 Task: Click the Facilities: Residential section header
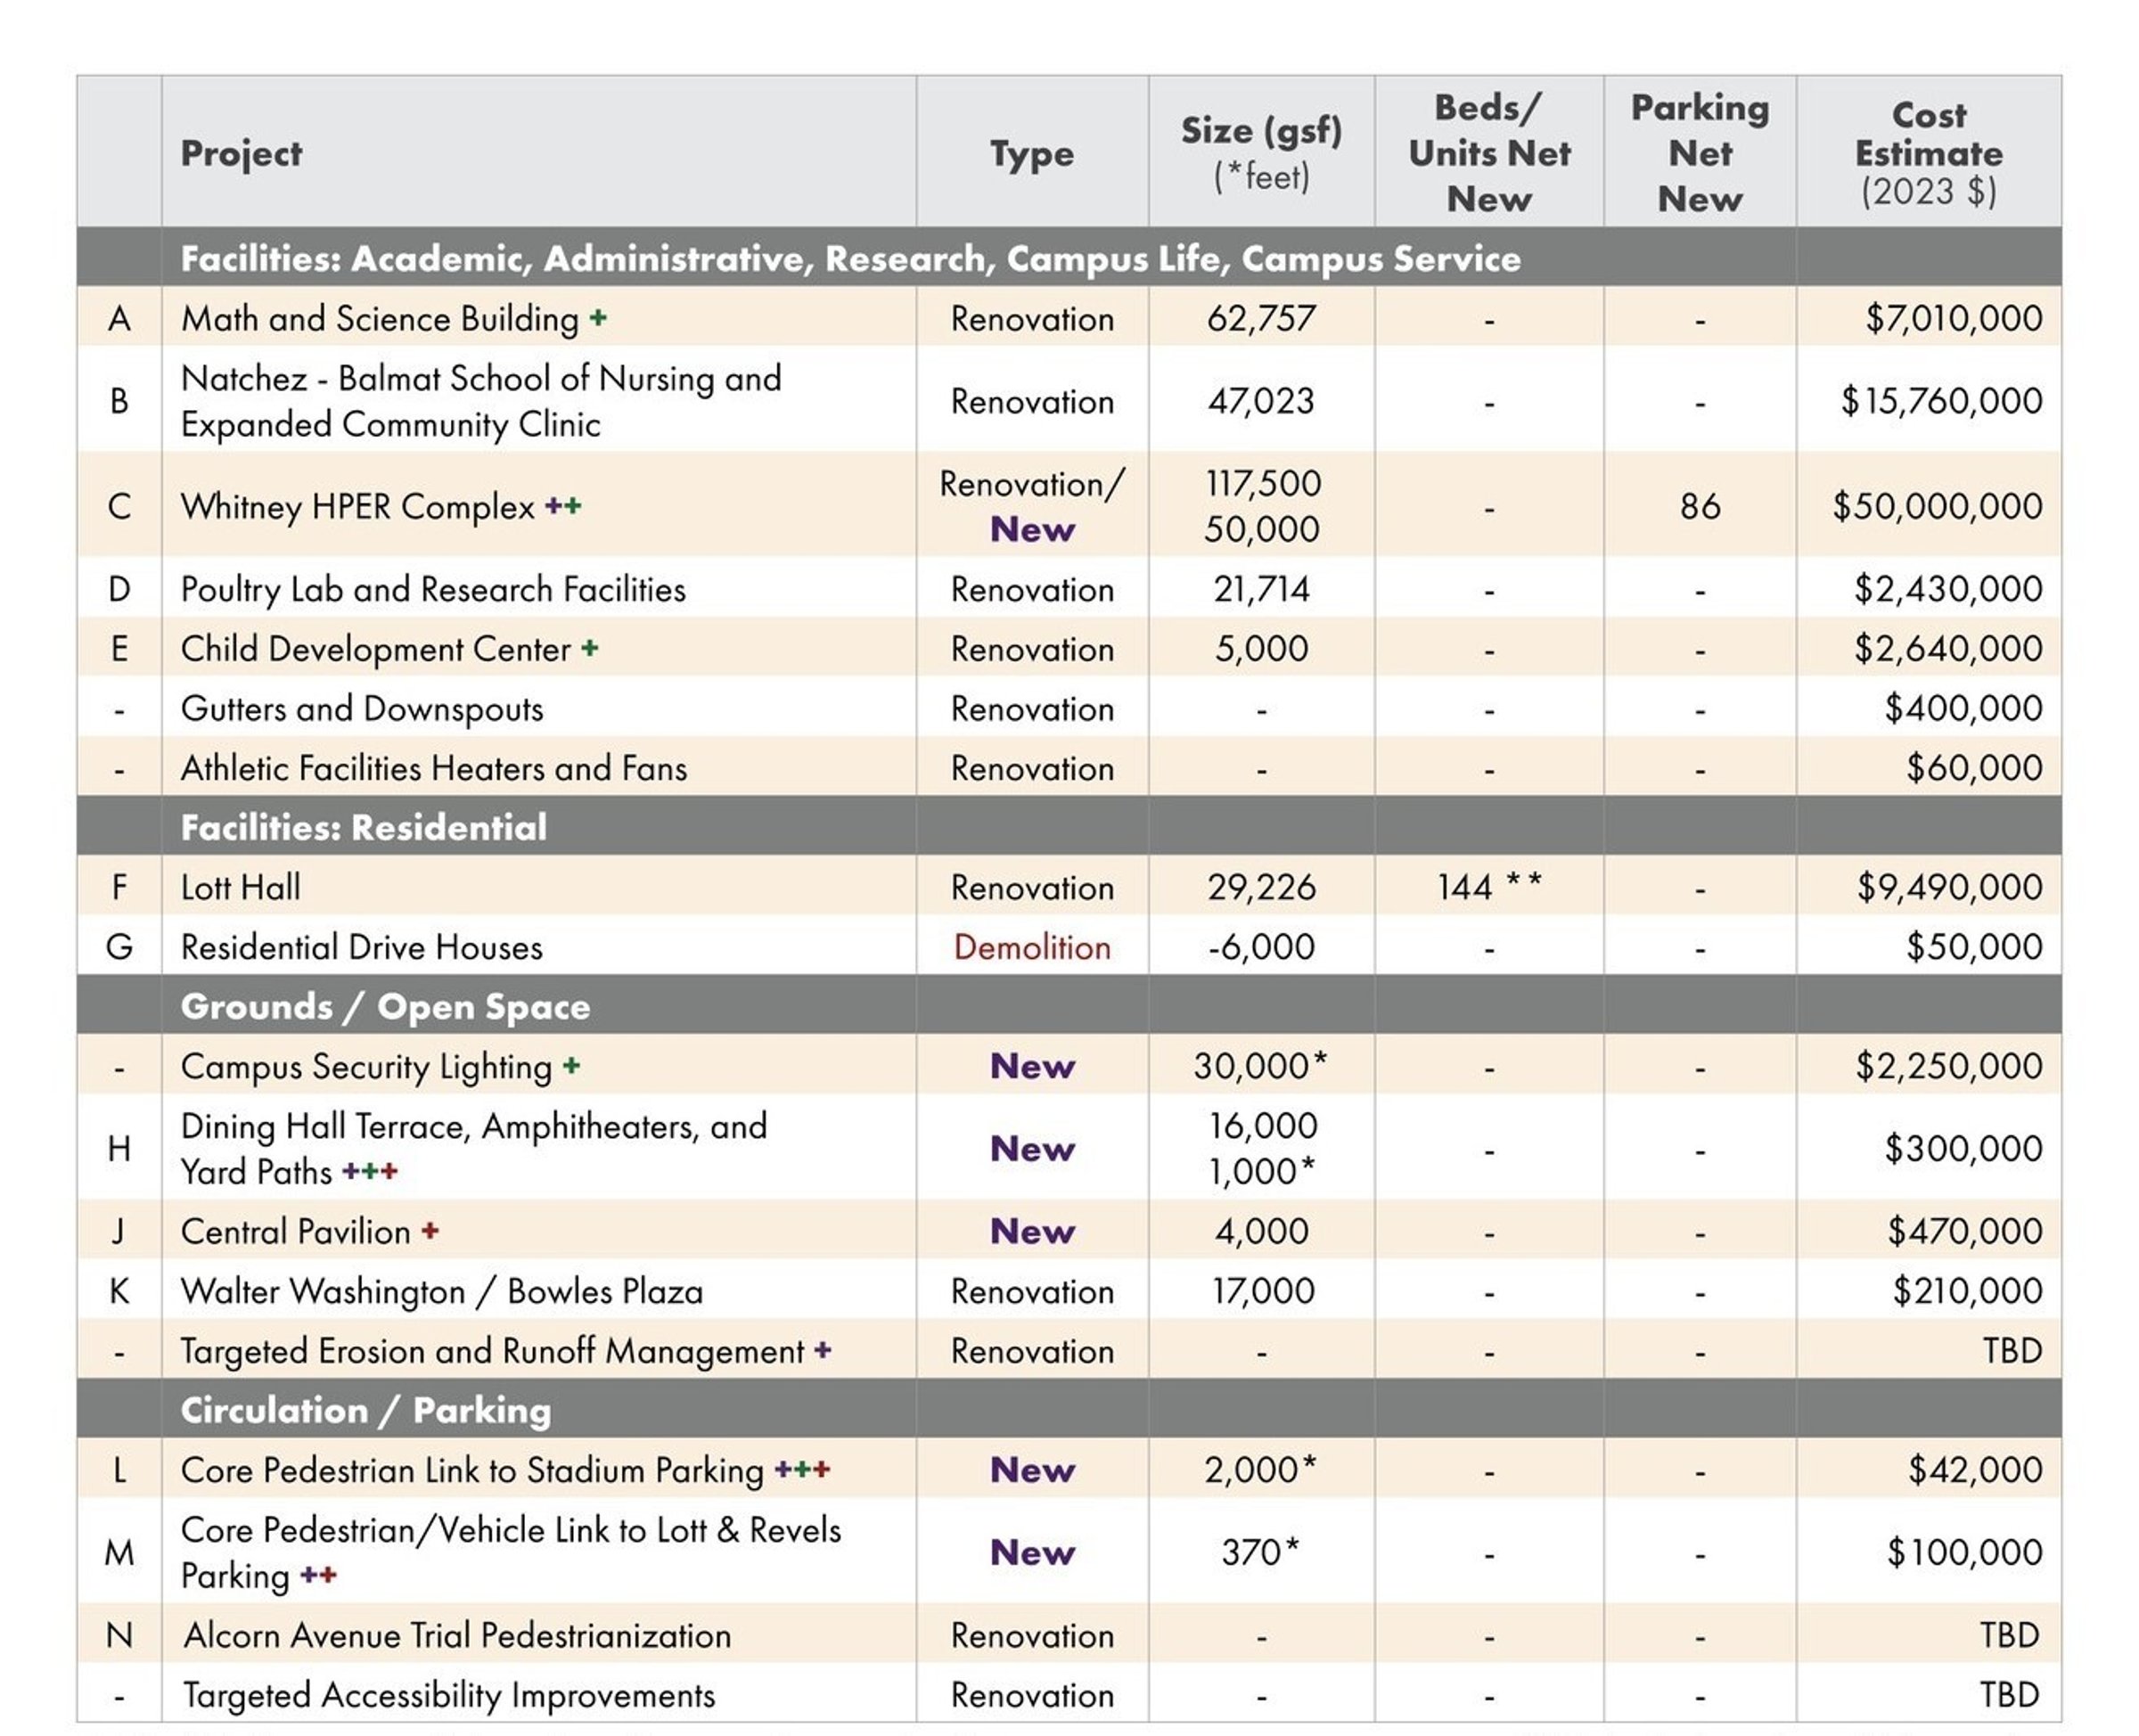[364, 827]
